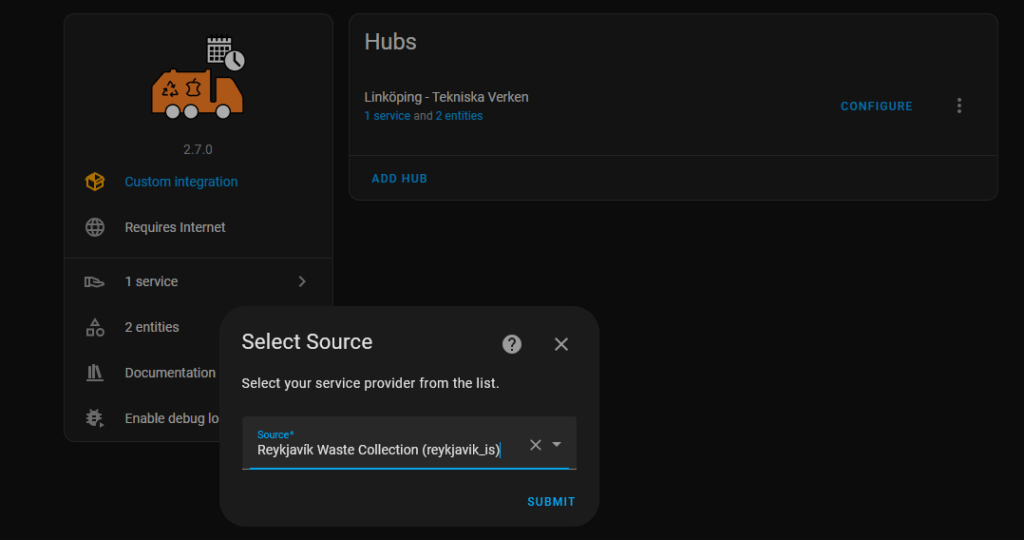Close the Select Source dialog
Viewport: 1024px width, 540px height.
click(x=561, y=344)
